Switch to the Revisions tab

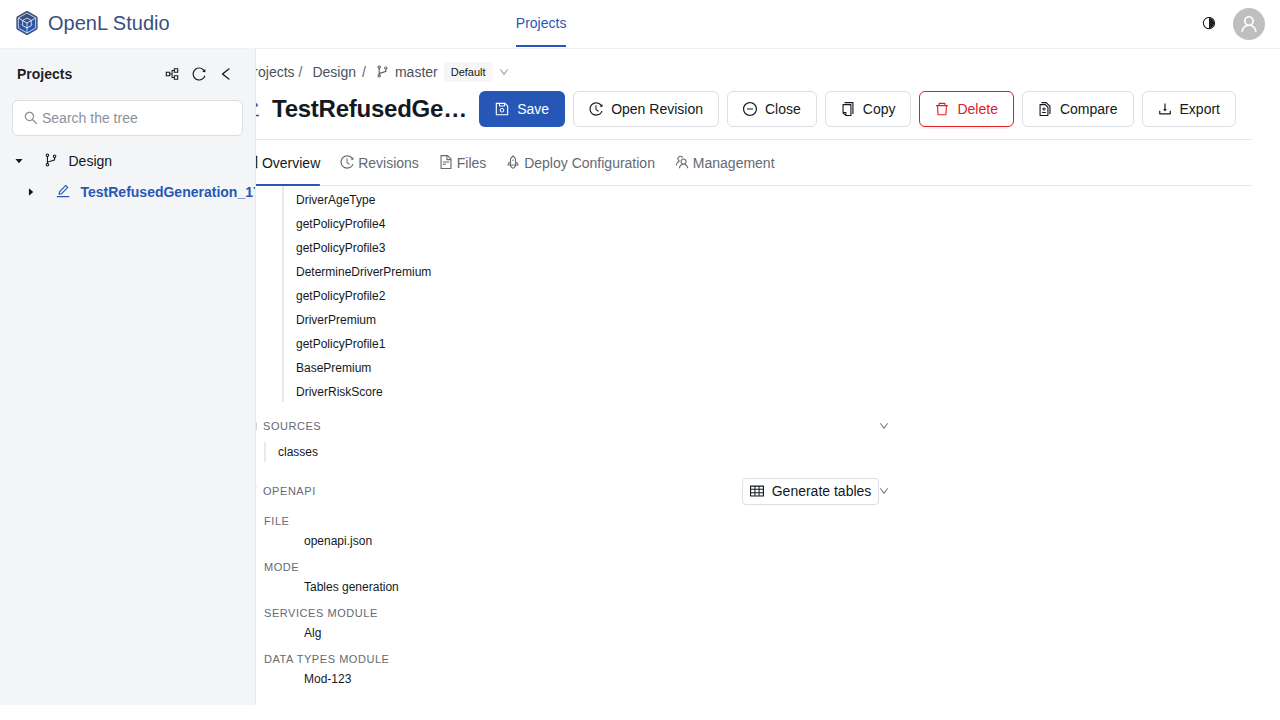(379, 163)
